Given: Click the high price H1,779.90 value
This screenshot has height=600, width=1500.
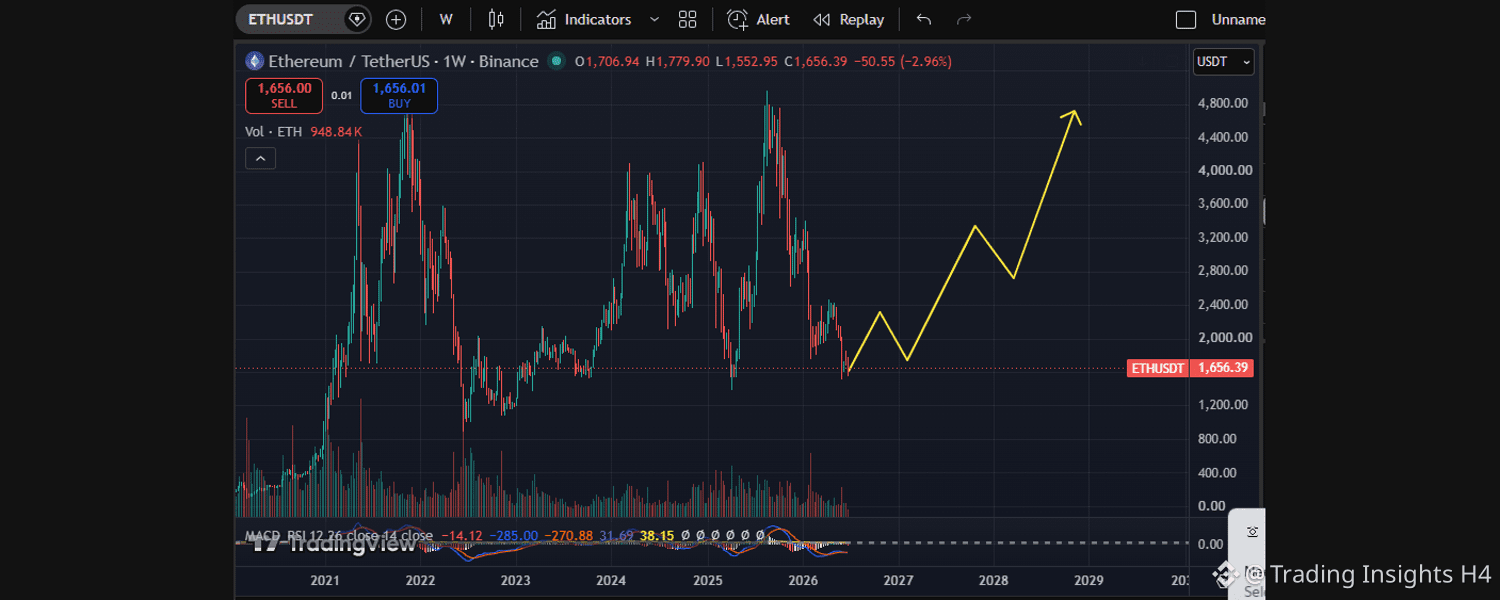Looking at the screenshot, I should click(x=678, y=62).
